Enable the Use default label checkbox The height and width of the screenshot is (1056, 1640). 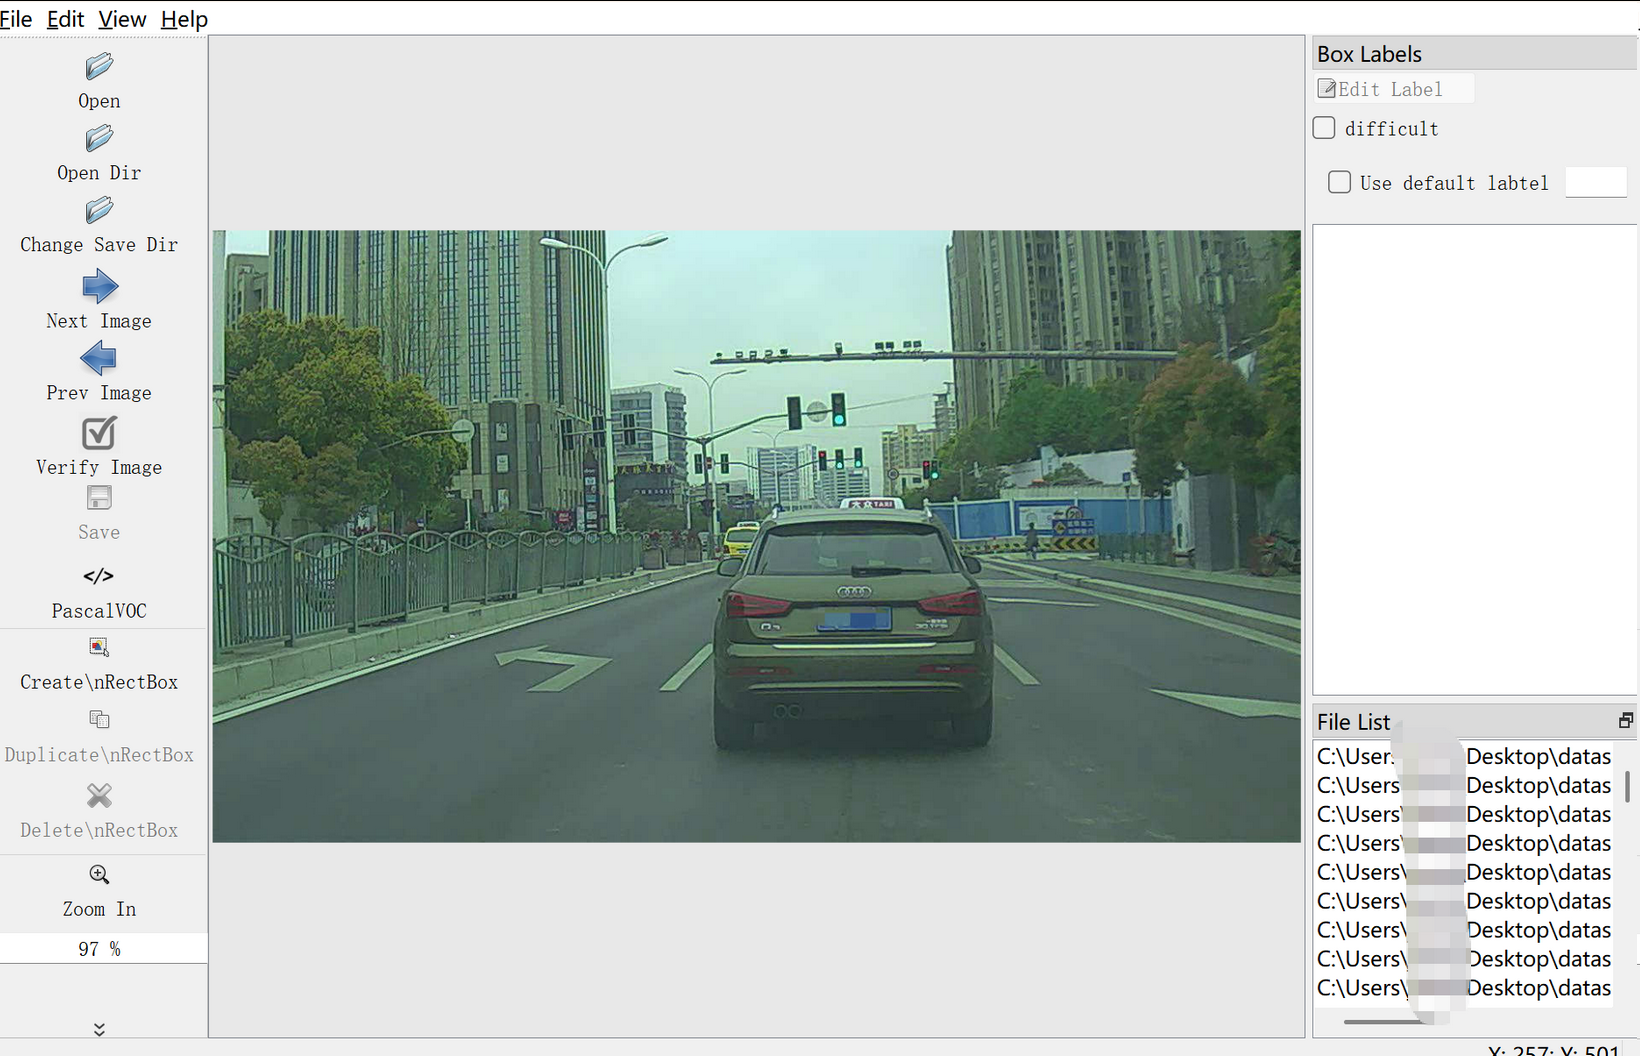pyautogui.click(x=1339, y=182)
